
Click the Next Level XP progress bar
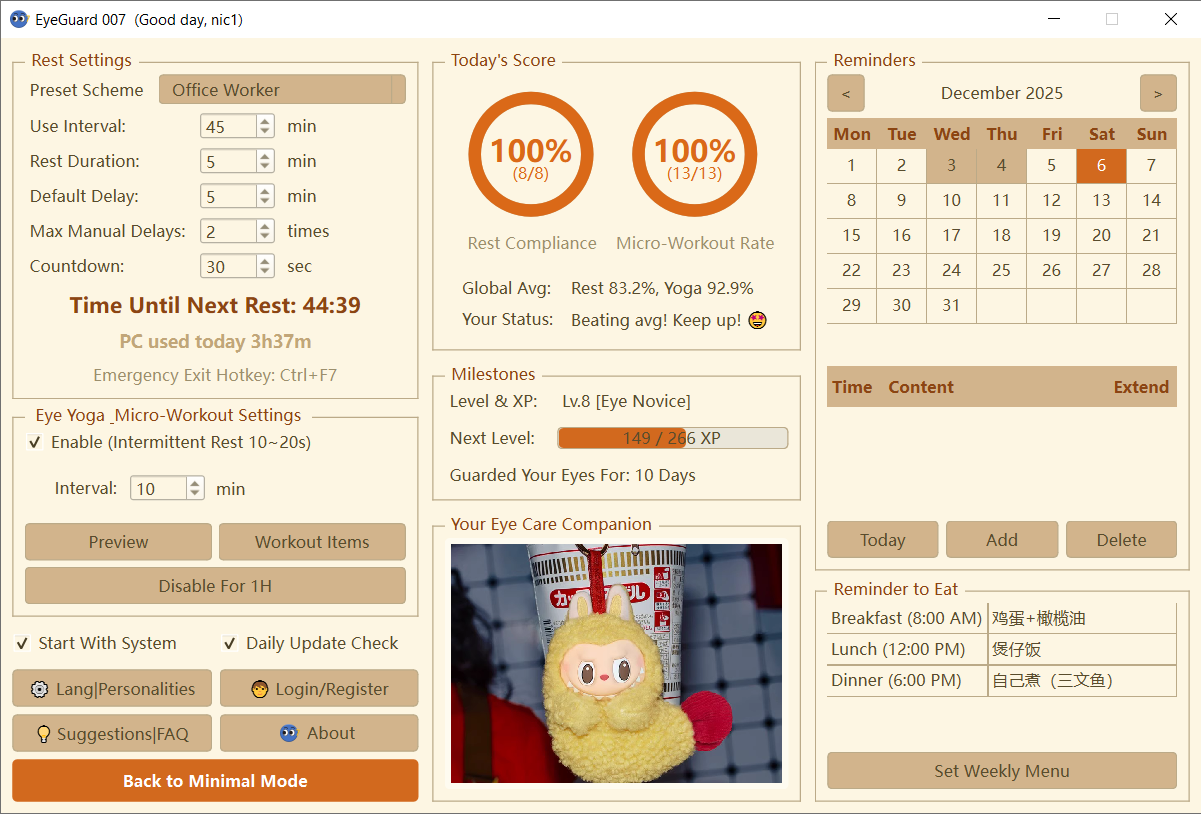pyautogui.click(x=672, y=437)
